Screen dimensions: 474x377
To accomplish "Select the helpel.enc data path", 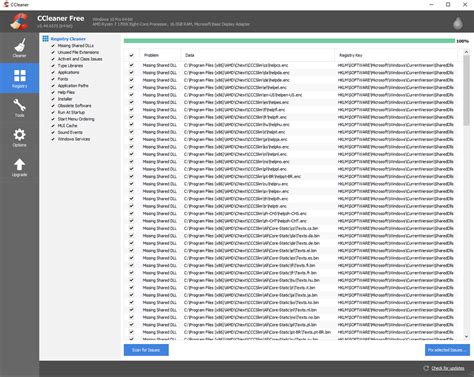I will point(235,87).
